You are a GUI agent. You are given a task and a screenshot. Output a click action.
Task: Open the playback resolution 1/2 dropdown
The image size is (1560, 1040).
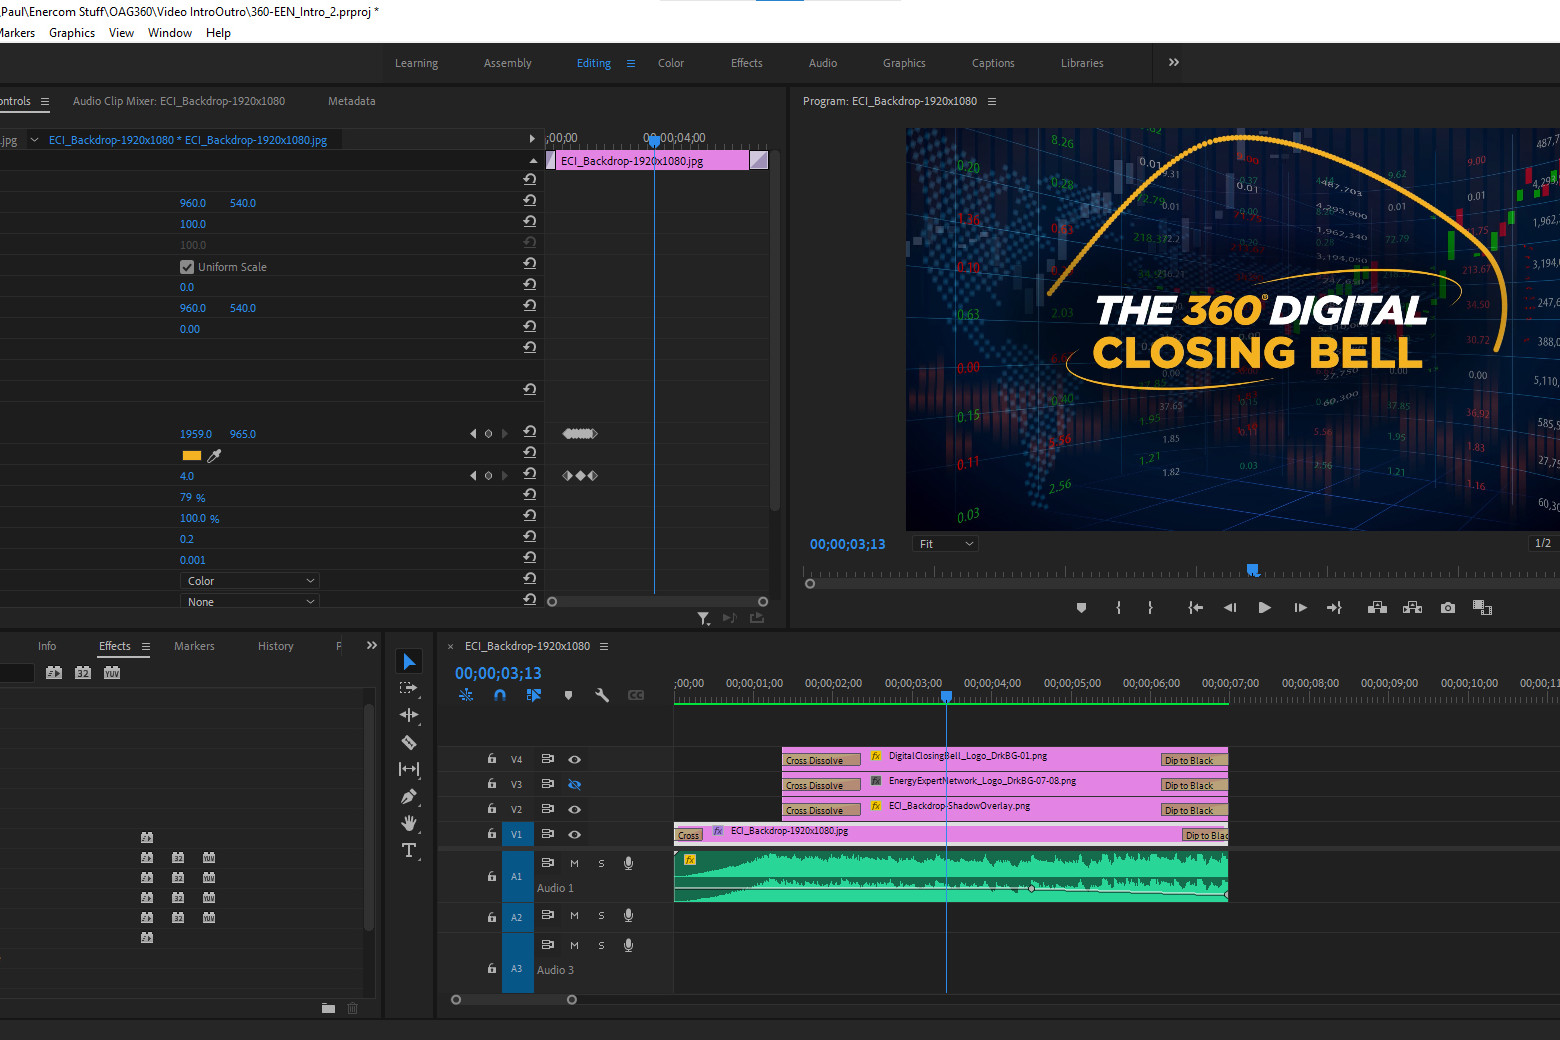pyautogui.click(x=1545, y=544)
